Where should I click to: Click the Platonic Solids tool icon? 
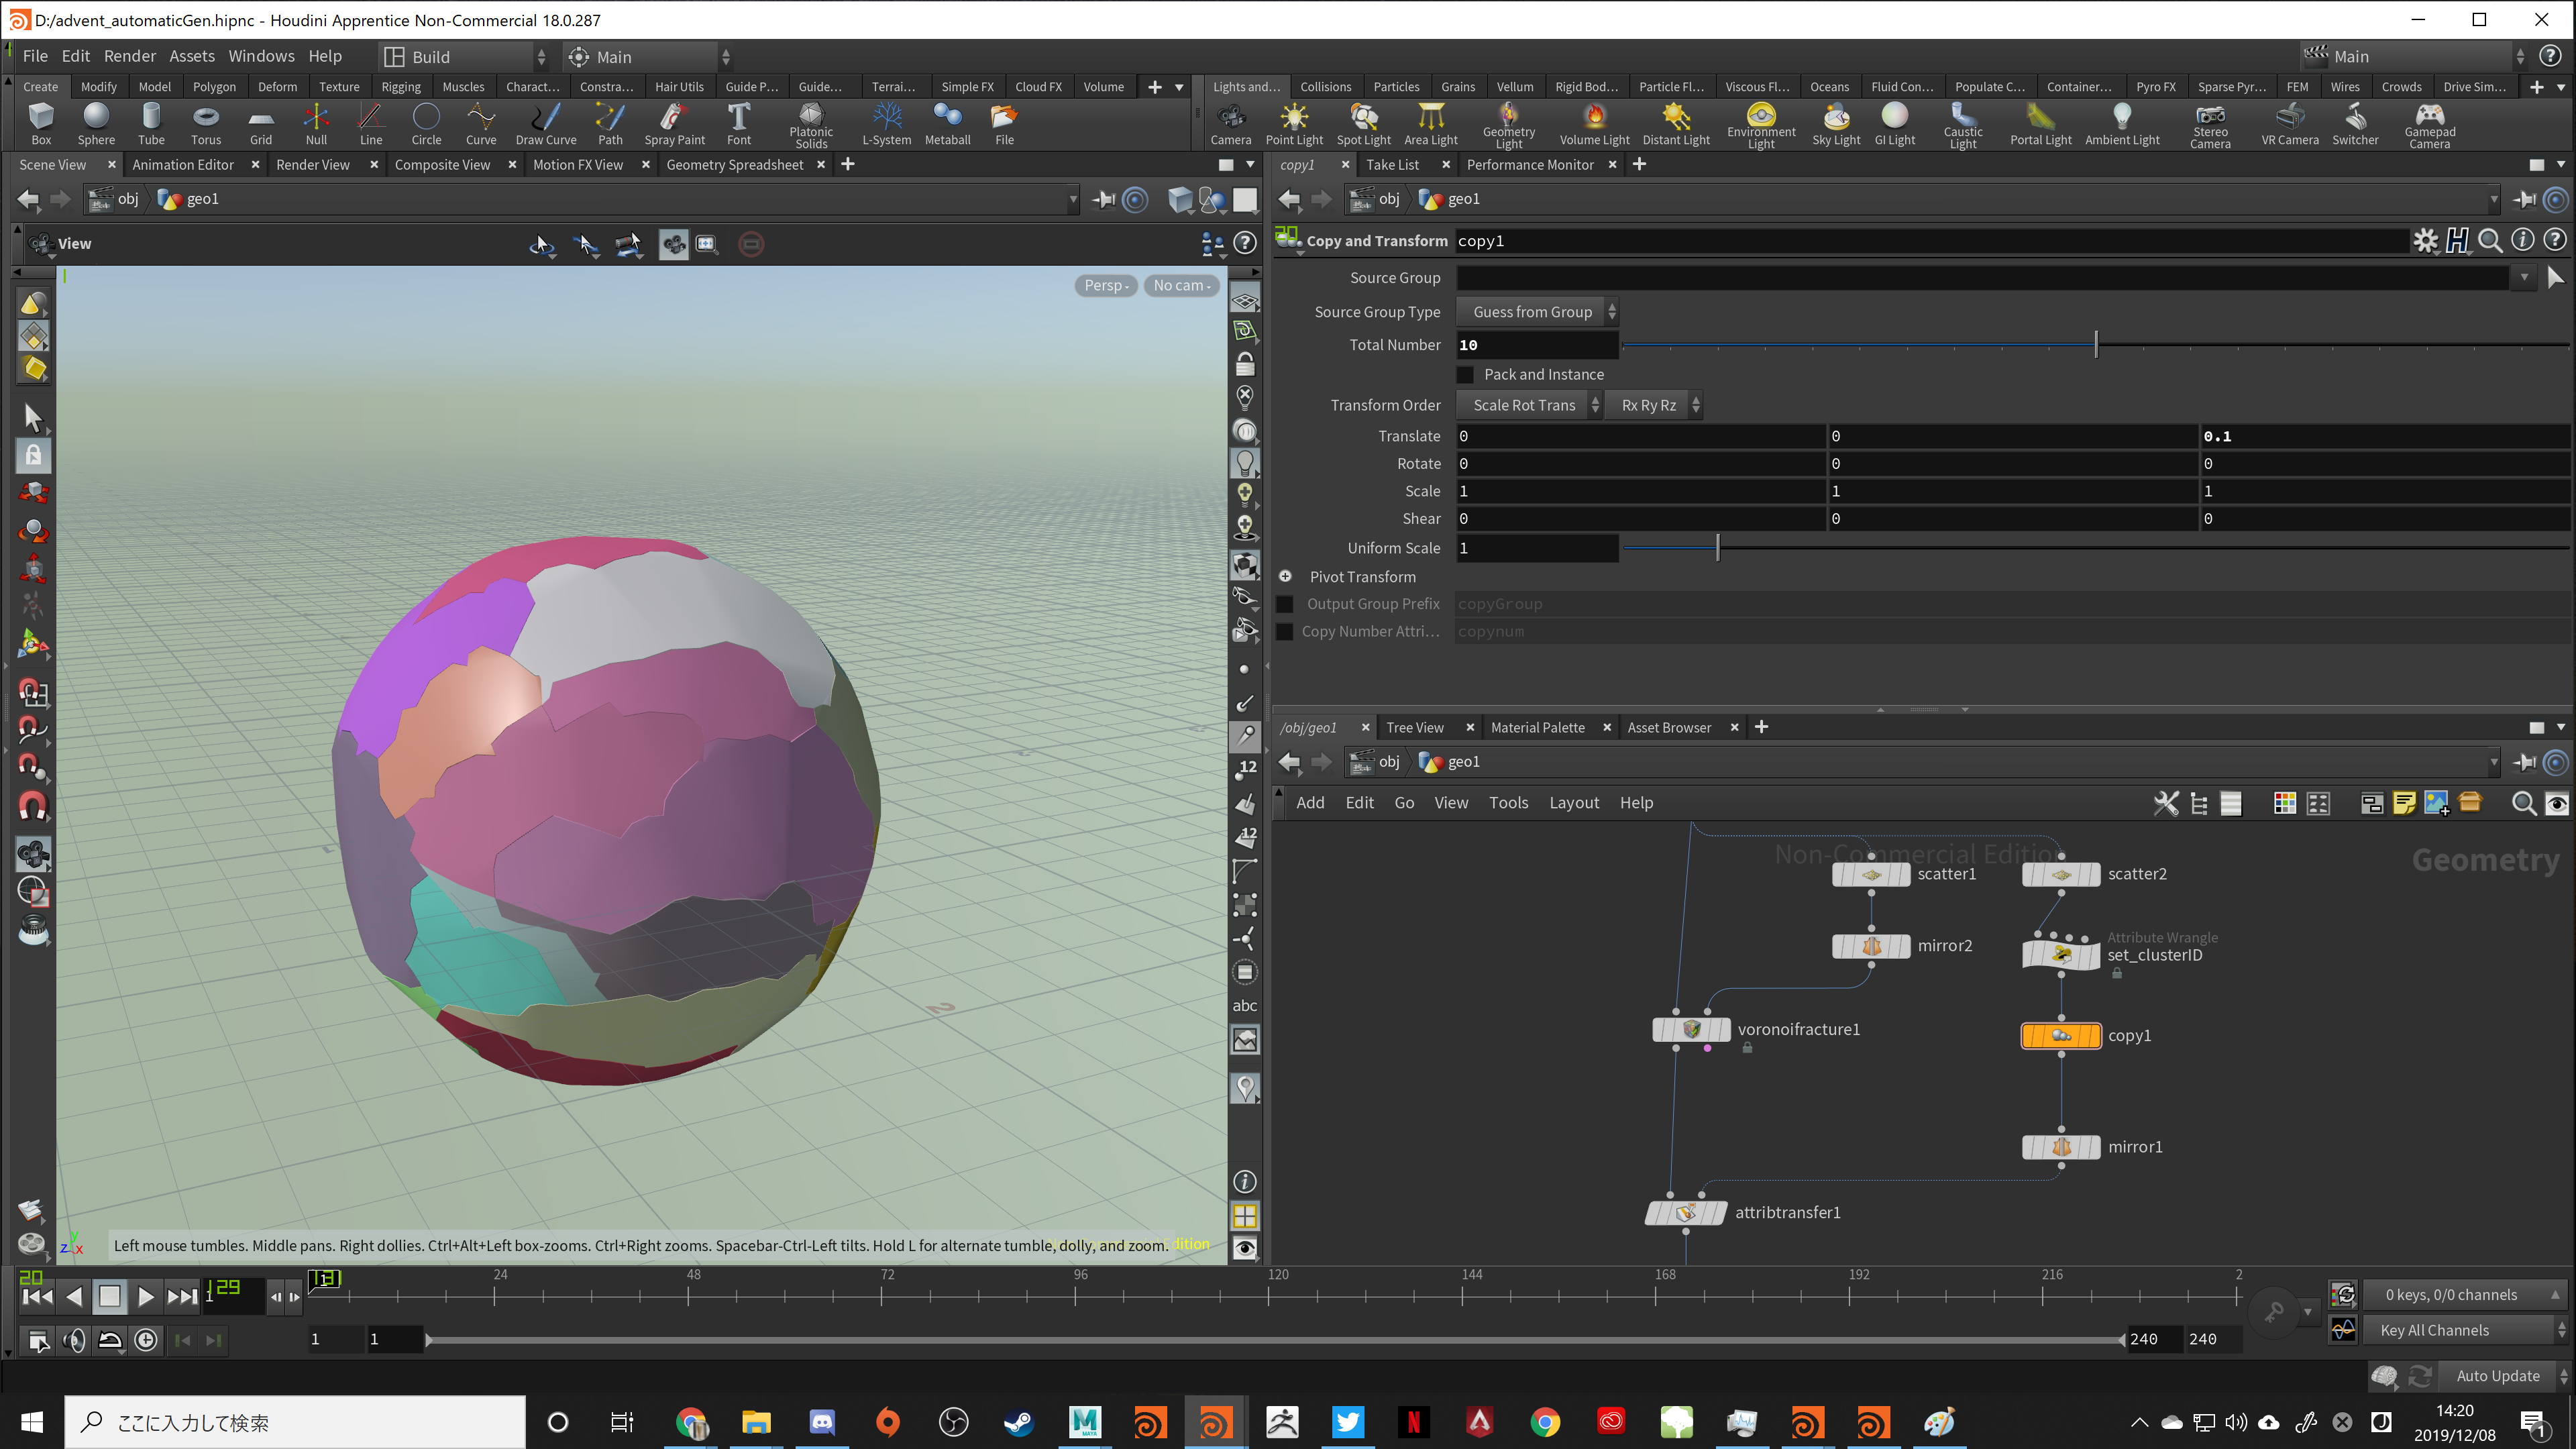pyautogui.click(x=810, y=116)
